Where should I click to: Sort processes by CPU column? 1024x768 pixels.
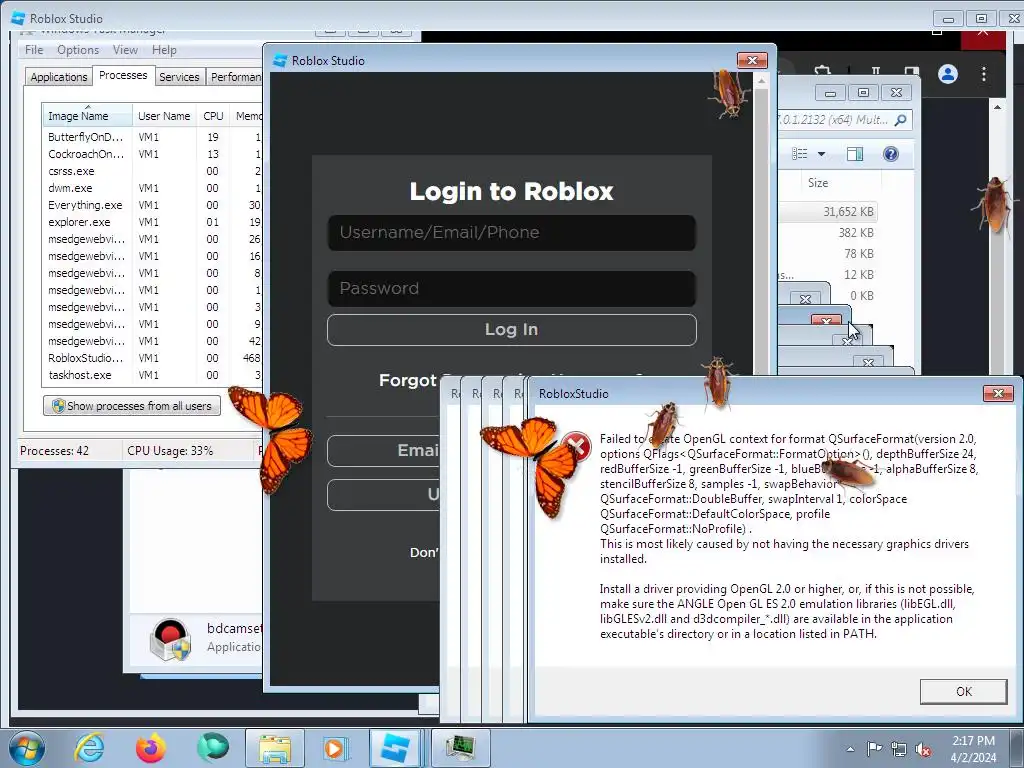213,116
